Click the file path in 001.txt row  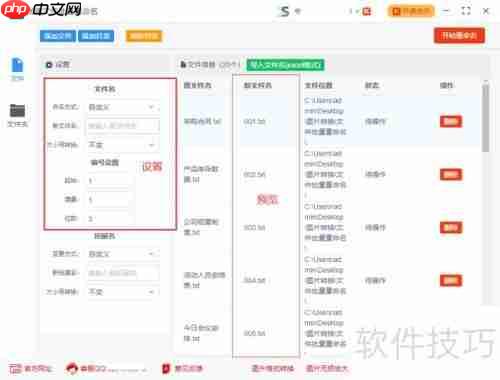[325, 121]
